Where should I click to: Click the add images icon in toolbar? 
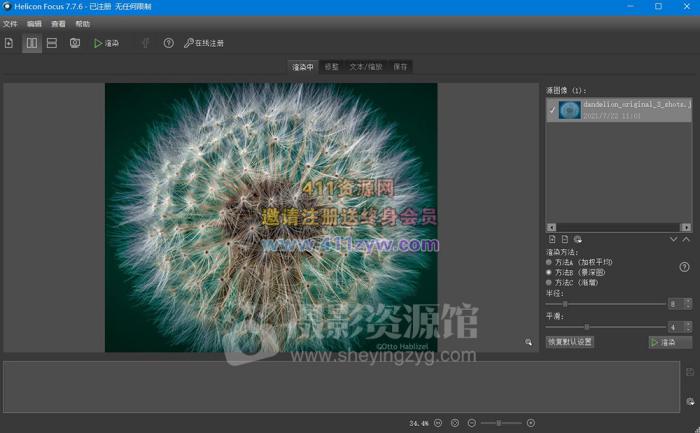click(x=9, y=43)
